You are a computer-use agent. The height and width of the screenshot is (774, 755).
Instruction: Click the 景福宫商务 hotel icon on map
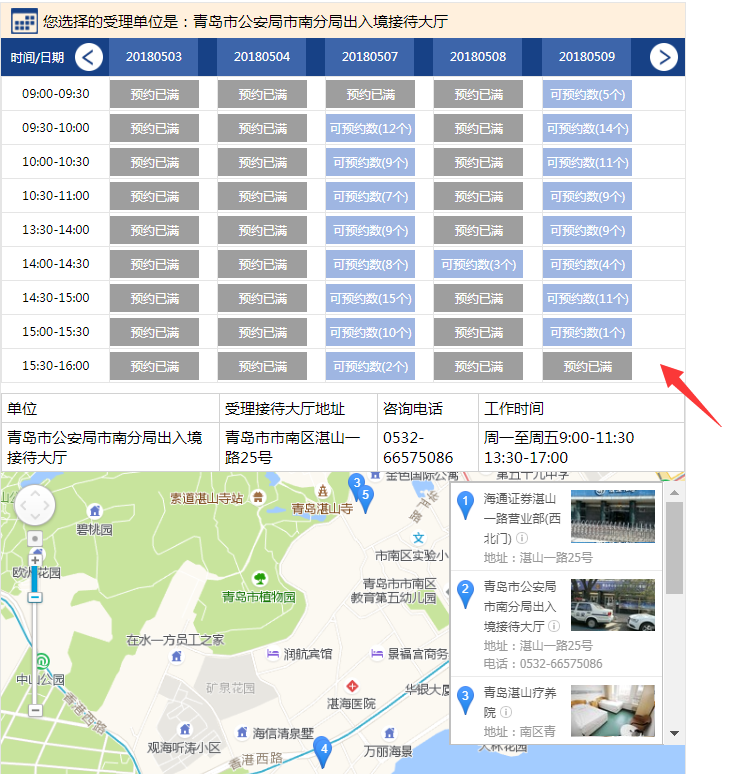pyautogui.click(x=377, y=654)
